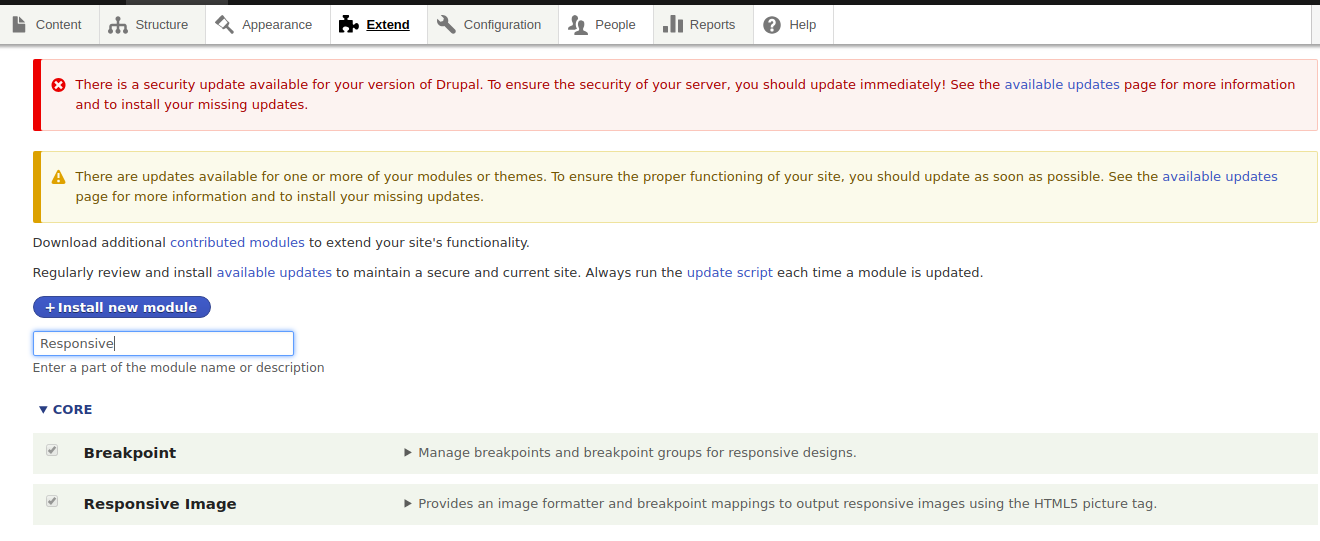The image size is (1320, 541).
Task: Collapse the CORE section
Action: pyautogui.click(x=65, y=410)
